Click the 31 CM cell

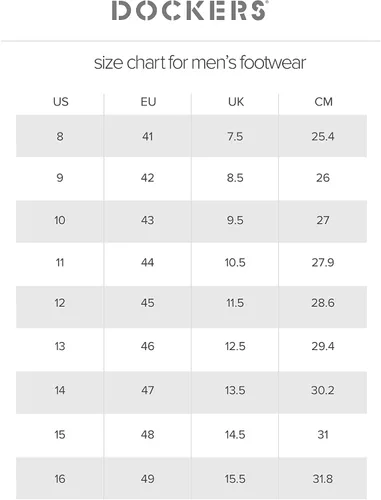click(x=323, y=434)
